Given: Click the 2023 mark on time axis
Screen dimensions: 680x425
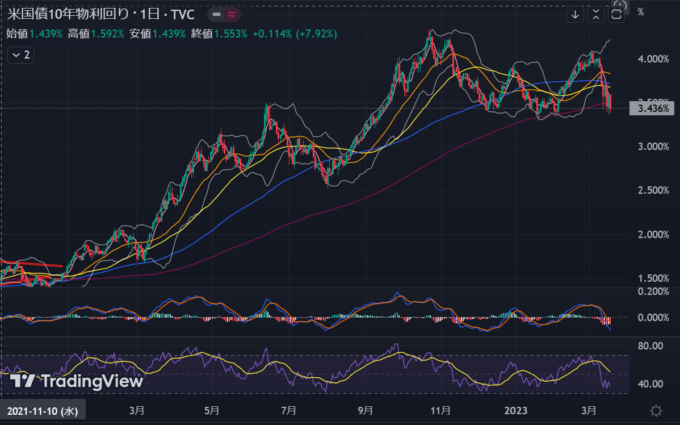Looking at the screenshot, I should (x=516, y=411).
